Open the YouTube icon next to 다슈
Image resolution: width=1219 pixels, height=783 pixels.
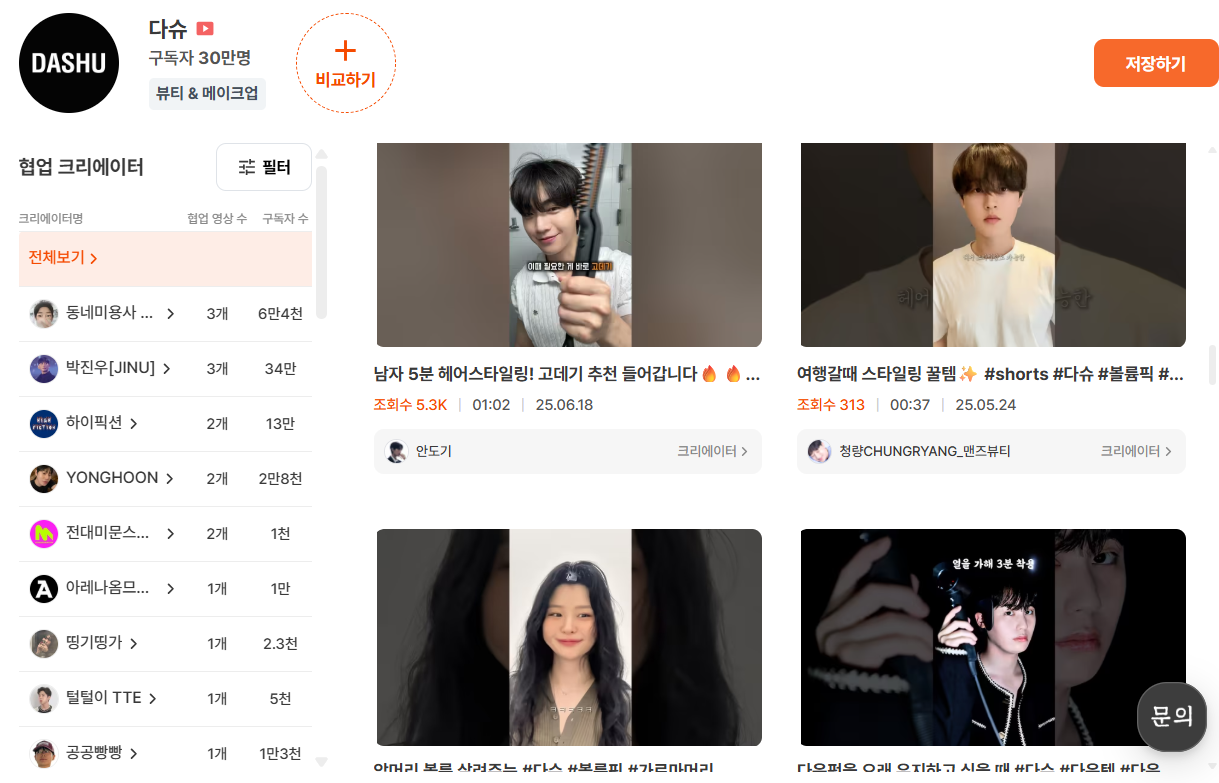[x=205, y=29]
